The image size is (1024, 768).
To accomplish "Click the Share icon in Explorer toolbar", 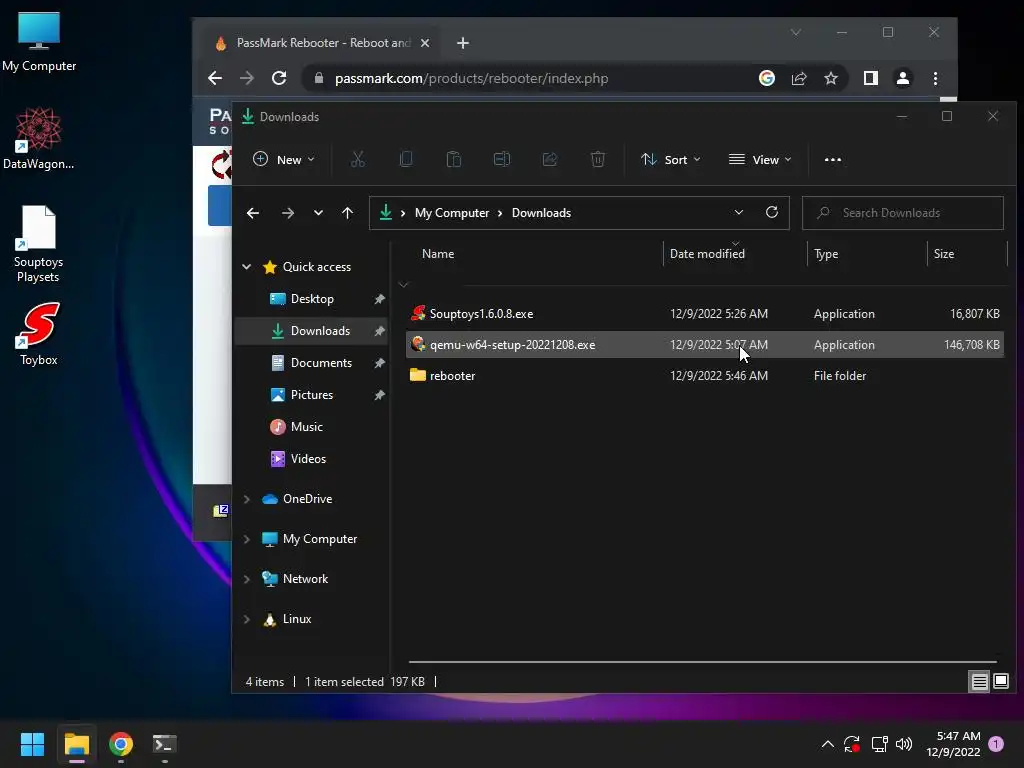I will 550,159.
